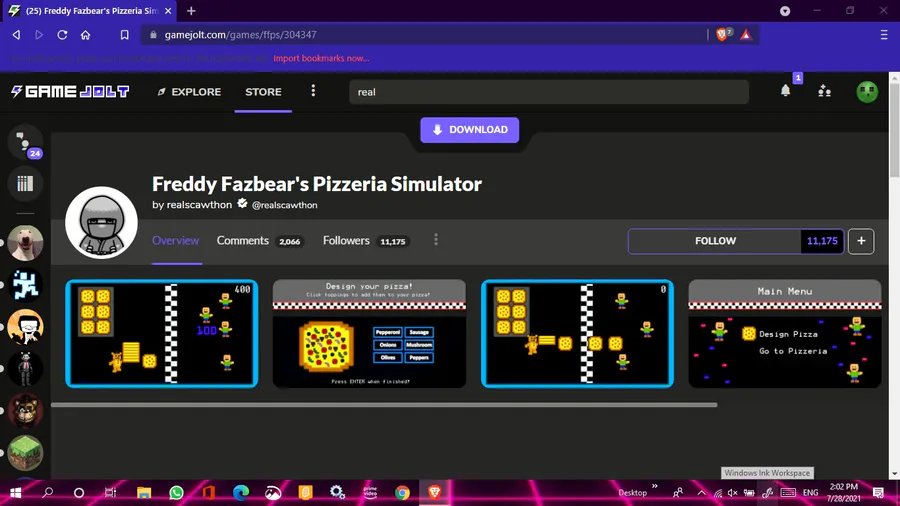
Task: Open WhatsApp from the taskbar
Action: pyautogui.click(x=176, y=493)
